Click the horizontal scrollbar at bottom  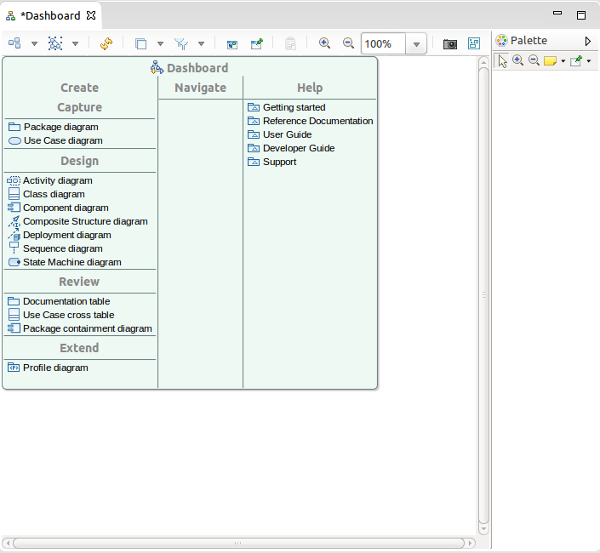pyautogui.click(x=238, y=542)
